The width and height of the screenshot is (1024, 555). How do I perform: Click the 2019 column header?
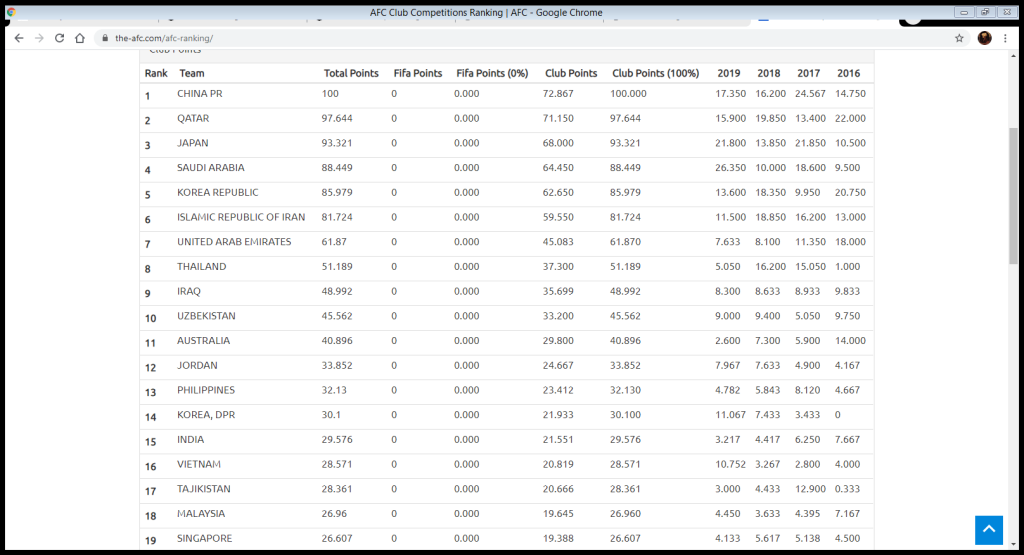(729, 73)
